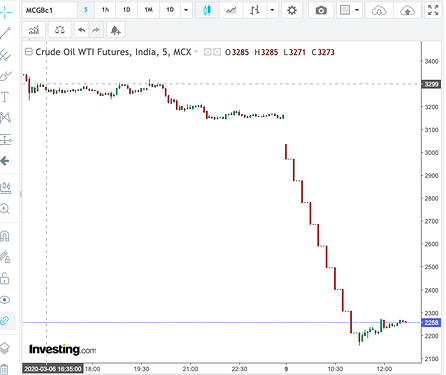The image size is (446, 375).
Task: Click the 2258 current price label
Action: (x=431, y=322)
